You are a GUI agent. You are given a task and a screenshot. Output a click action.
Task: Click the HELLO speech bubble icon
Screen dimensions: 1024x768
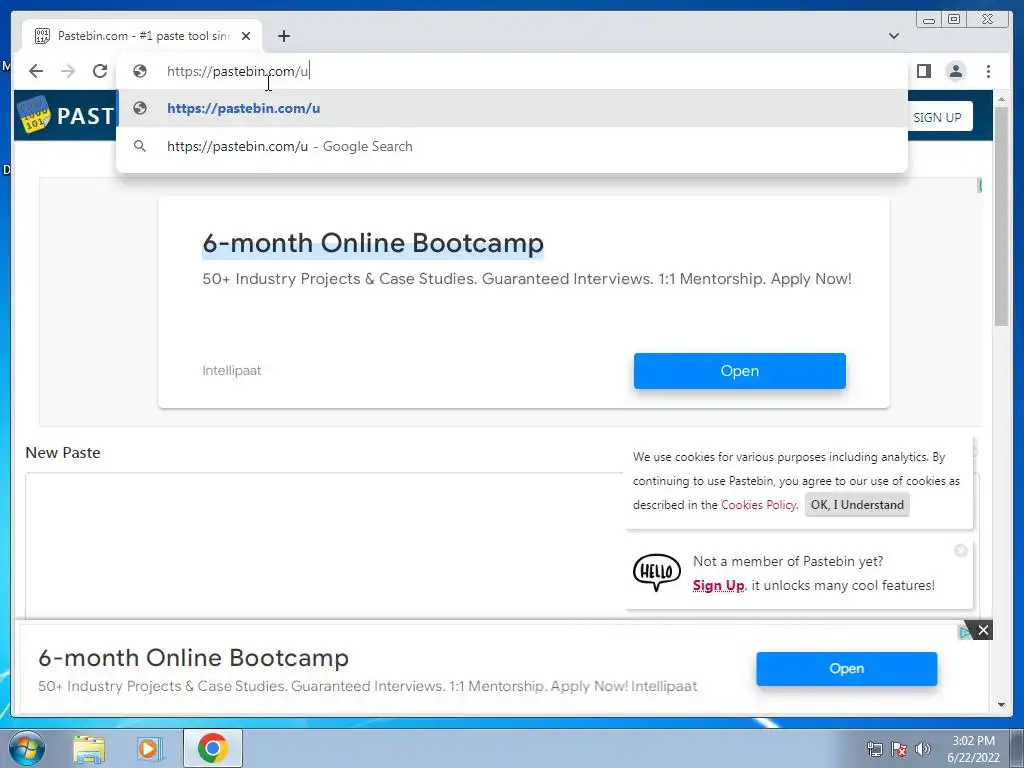tap(656, 573)
